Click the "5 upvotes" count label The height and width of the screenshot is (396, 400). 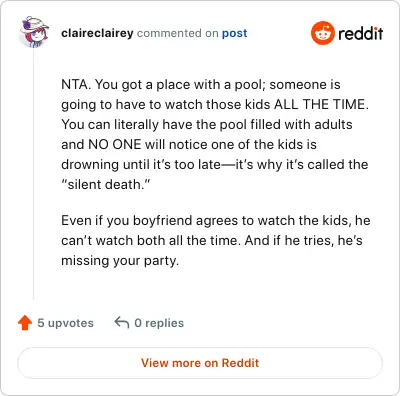65,323
